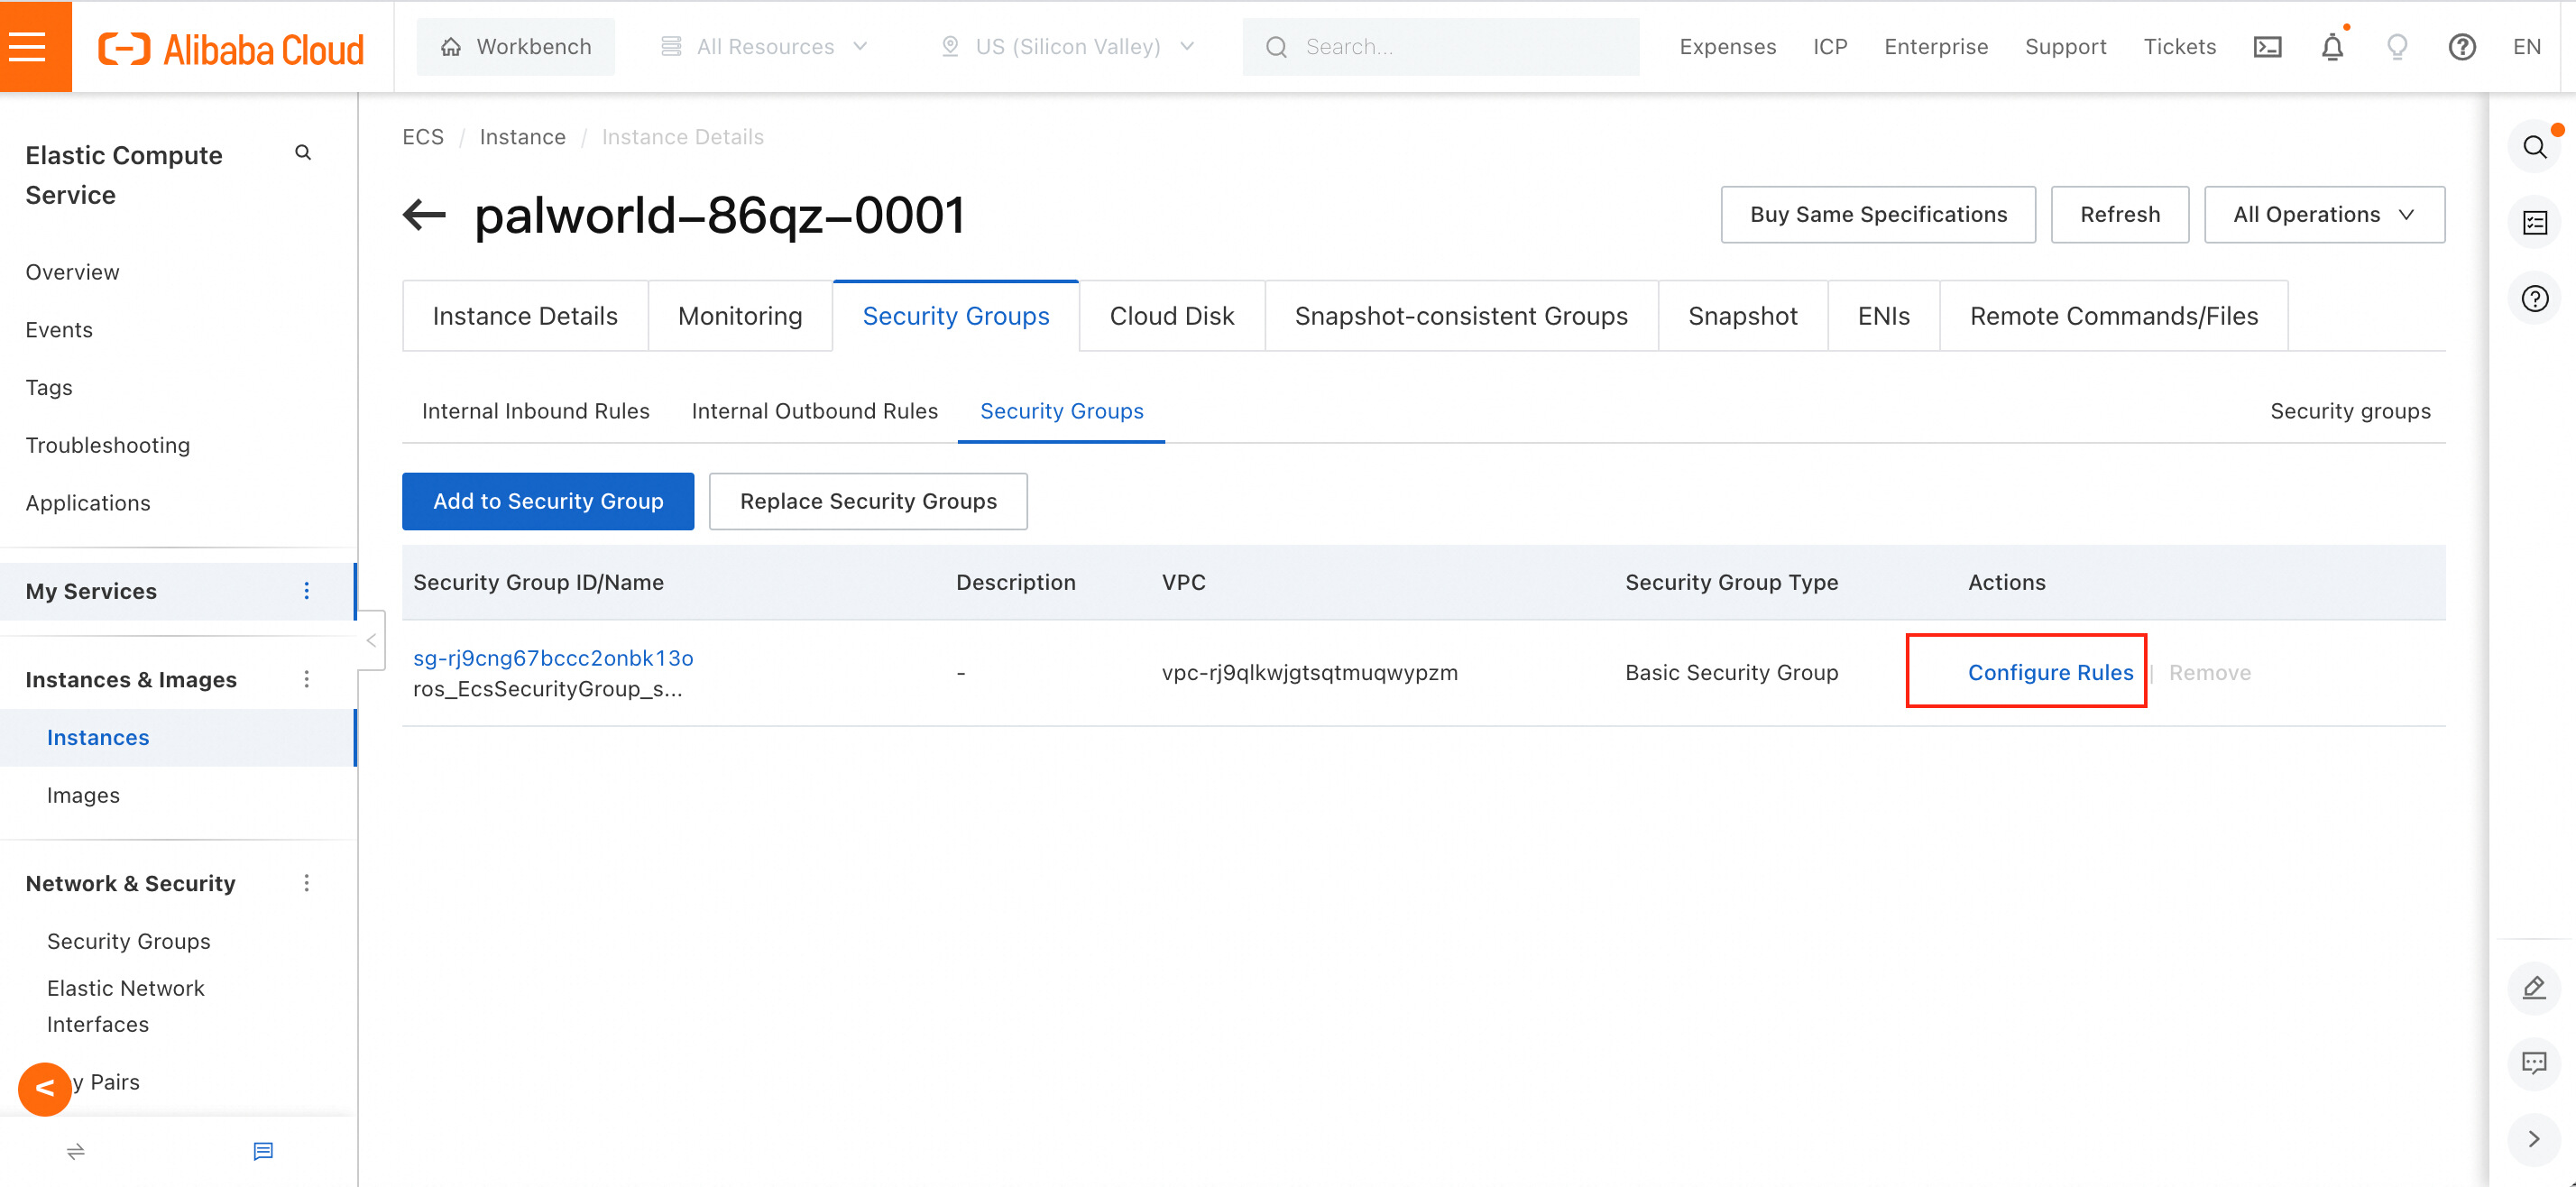This screenshot has height=1187, width=2576.
Task: Open the All Resources dropdown
Action: tap(765, 47)
